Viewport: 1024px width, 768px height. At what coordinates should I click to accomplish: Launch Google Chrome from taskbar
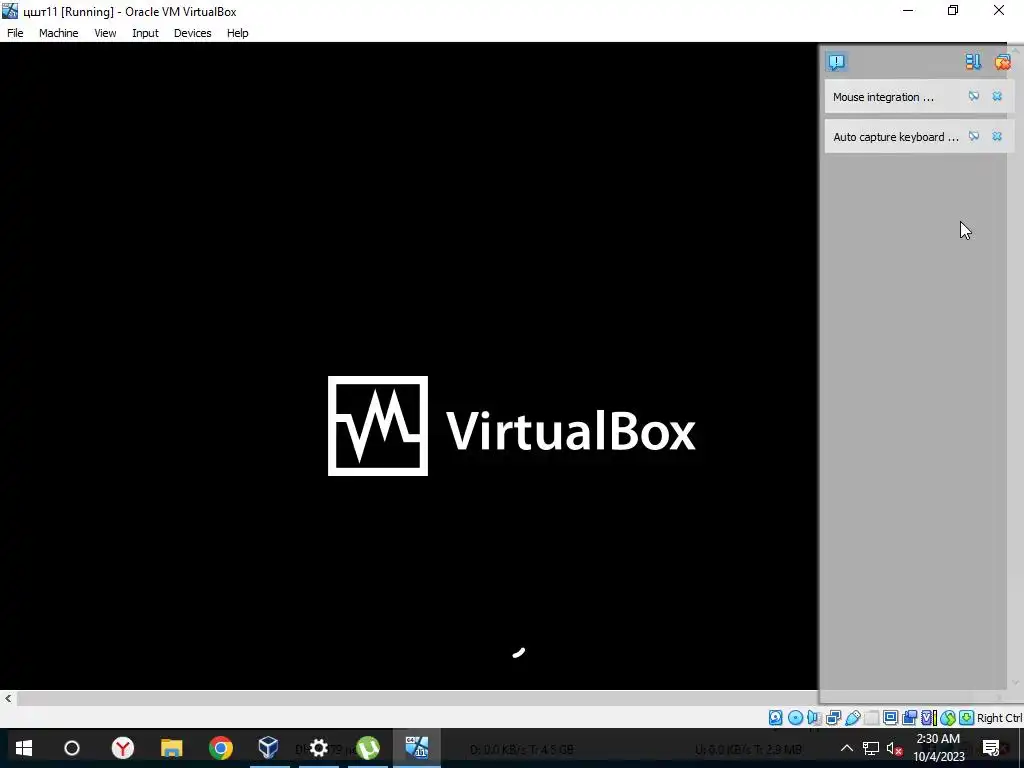coord(221,748)
